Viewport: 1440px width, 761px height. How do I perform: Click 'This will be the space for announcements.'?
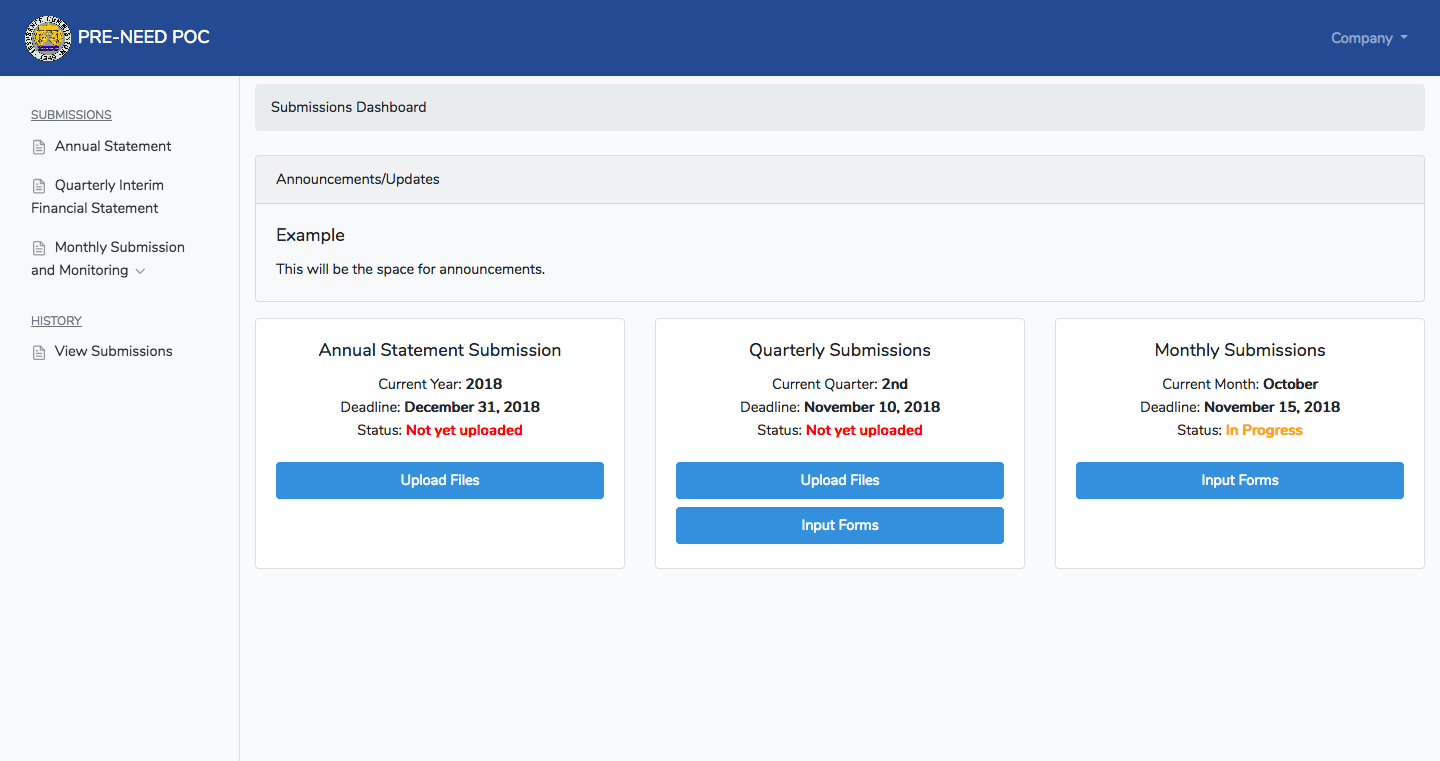coord(411,269)
